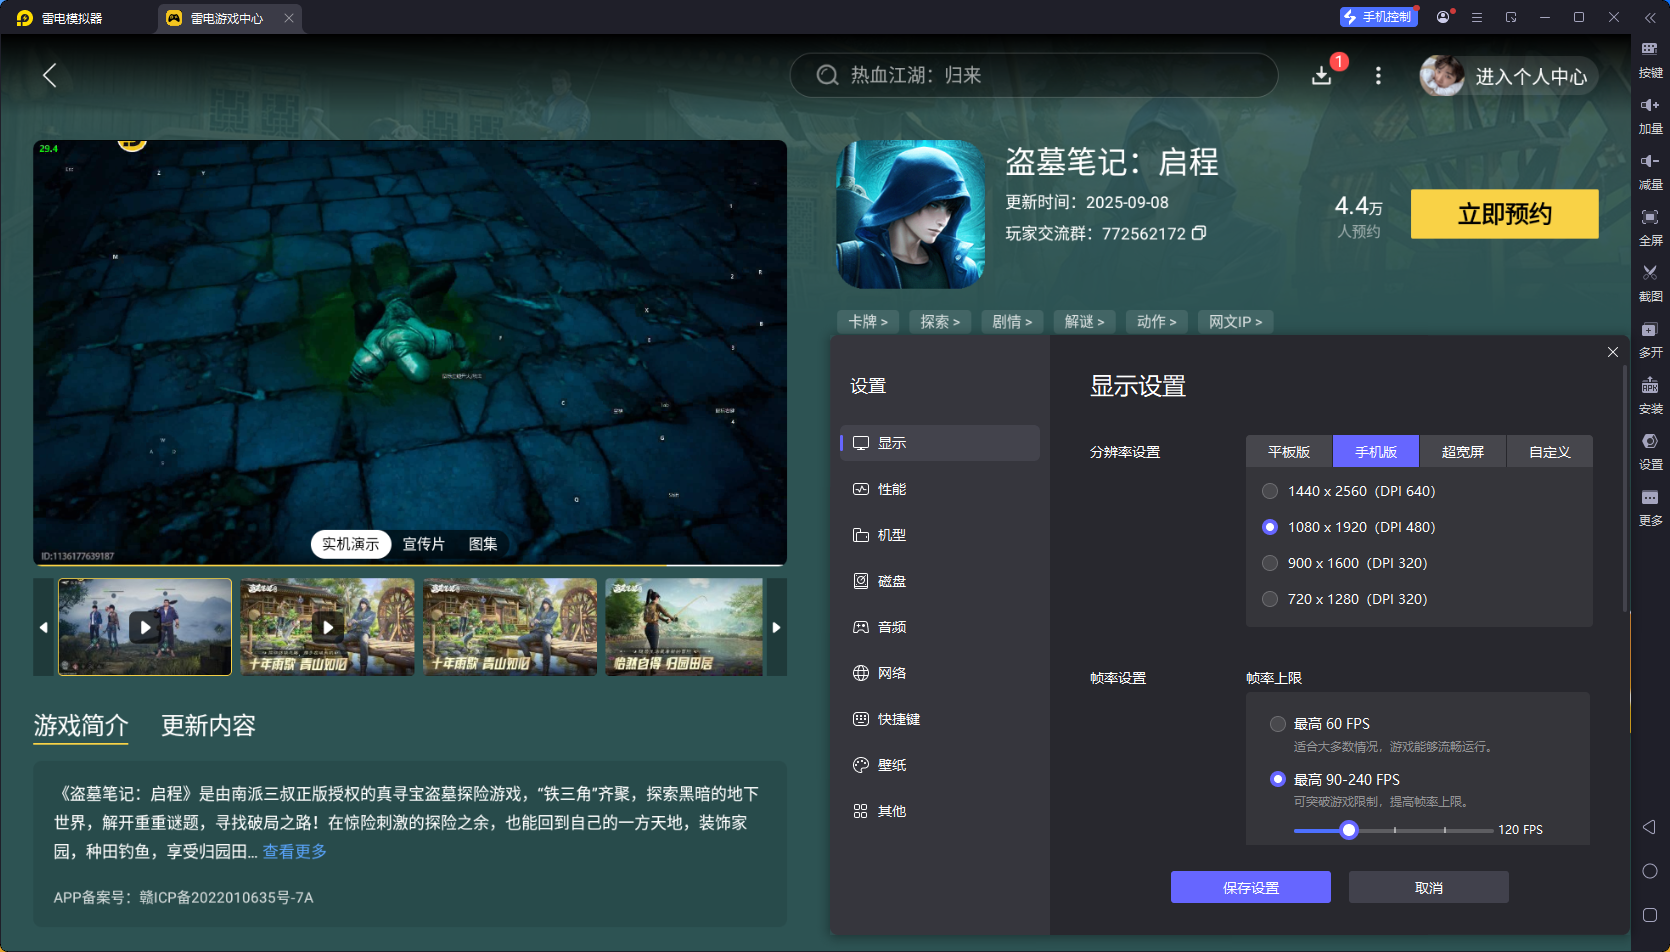Enter fullscreen via 全屏 sidebar icon
Image resolution: width=1670 pixels, height=952 pixels.
tap(1650, 227)
